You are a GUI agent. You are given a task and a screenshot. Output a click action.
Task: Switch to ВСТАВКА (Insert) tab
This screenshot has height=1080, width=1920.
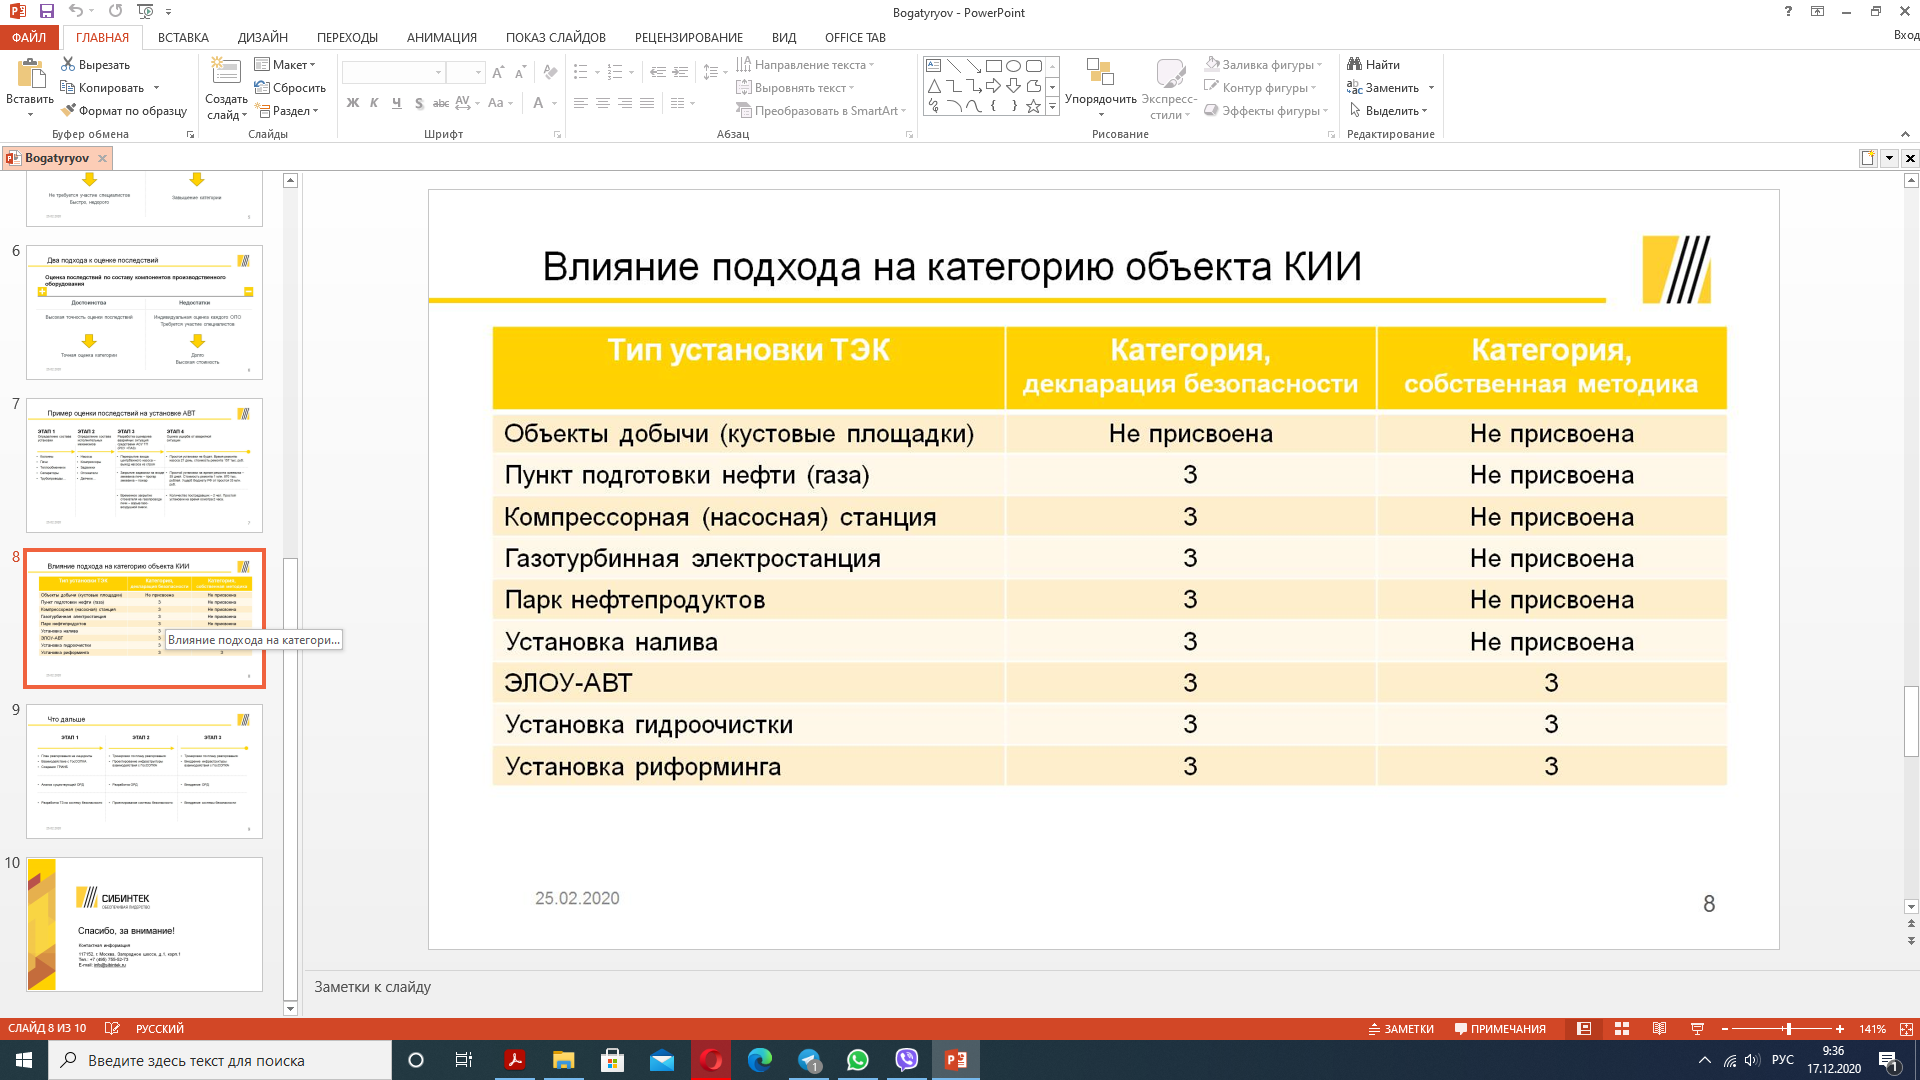[x=183, y=37]
